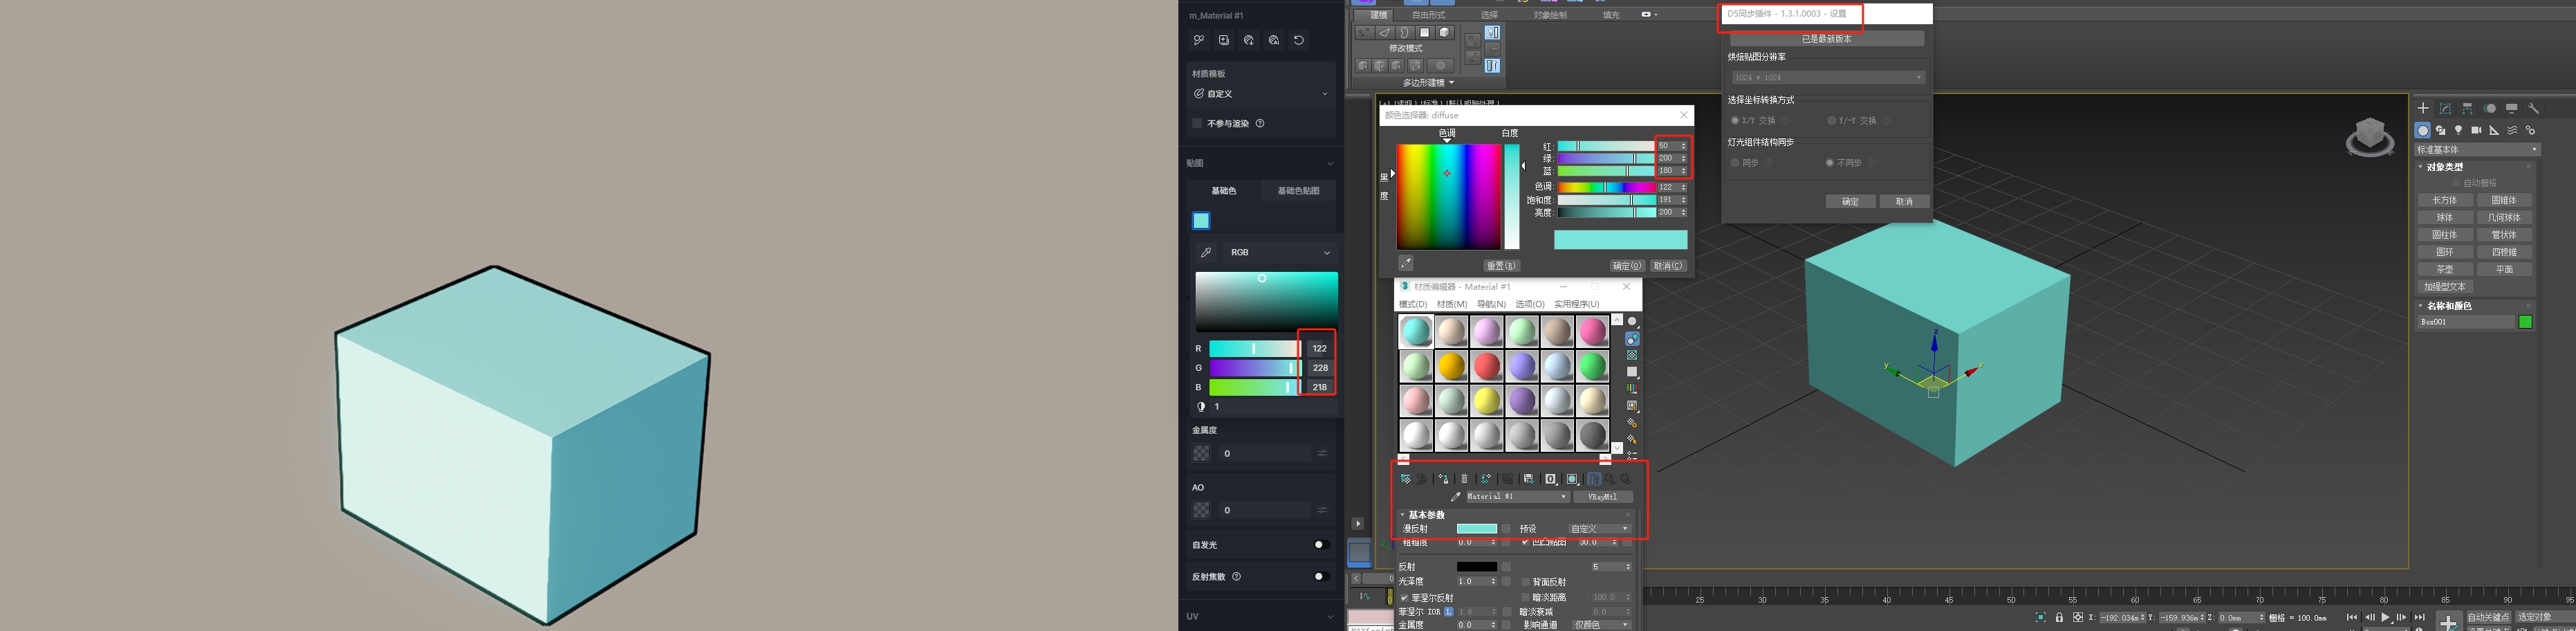Open the 自由形式 ribbon tab
Screen dimensions: 2576x631
point(1428,15)
